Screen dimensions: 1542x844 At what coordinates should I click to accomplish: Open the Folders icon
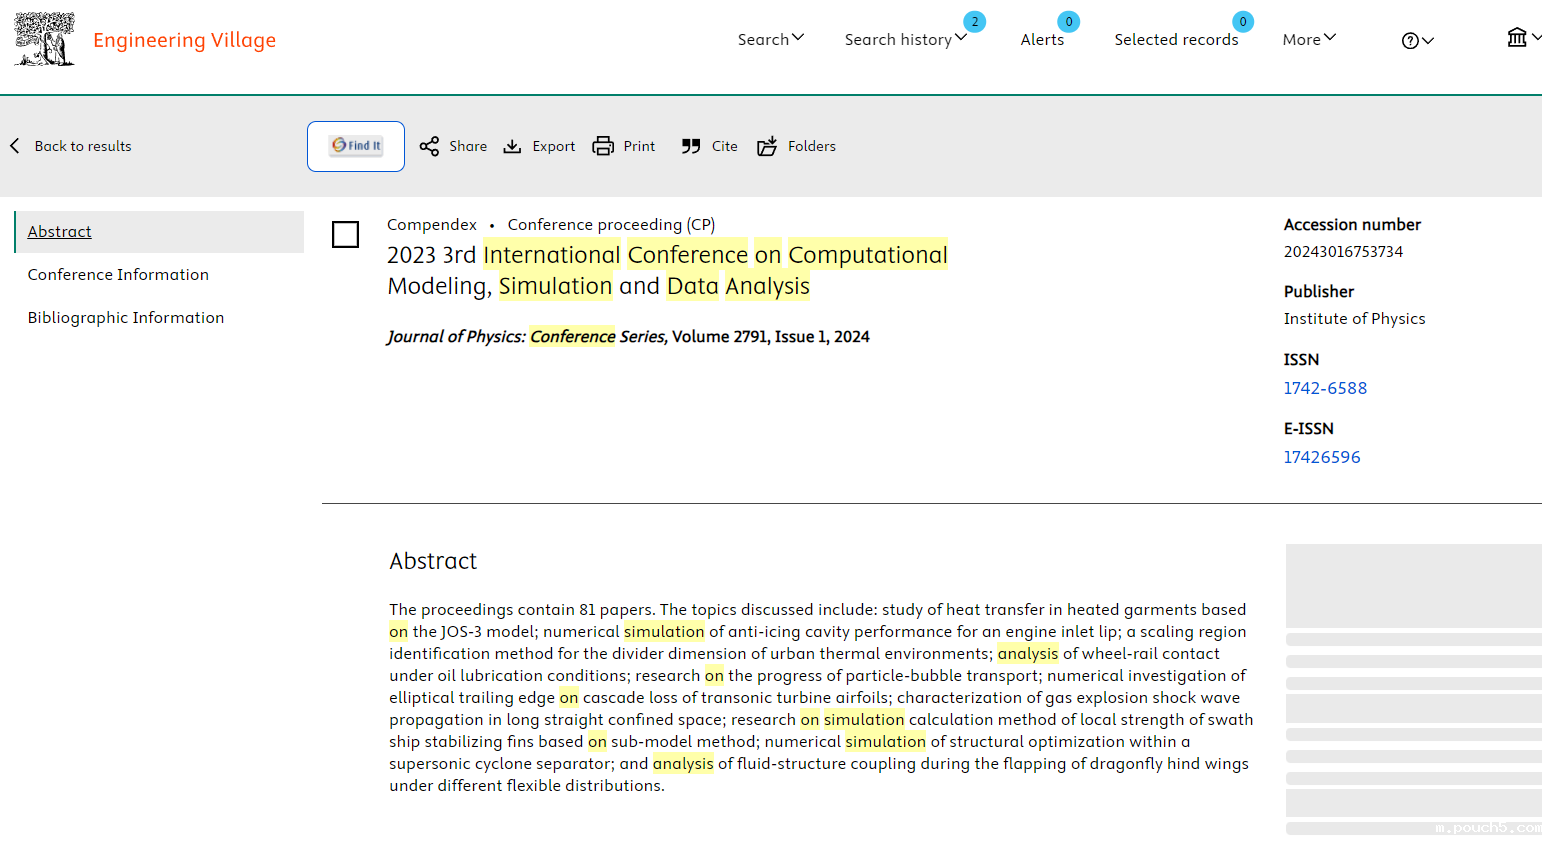point(767,146)
